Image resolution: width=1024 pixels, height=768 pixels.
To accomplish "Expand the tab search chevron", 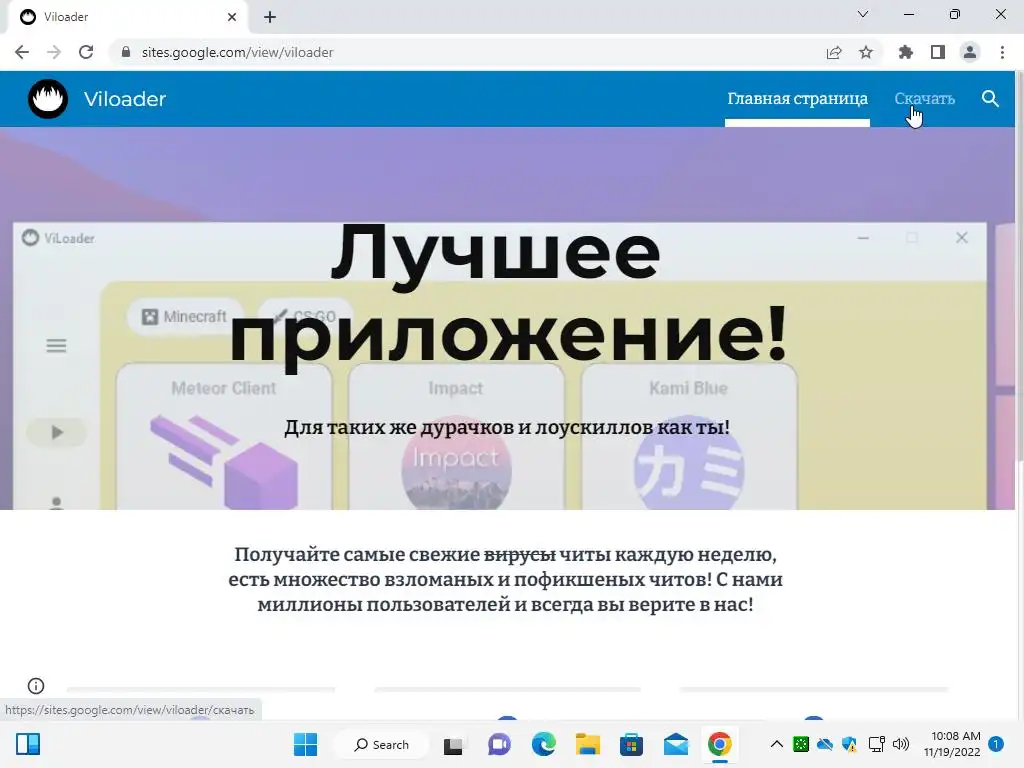I will tap(863, 14).
